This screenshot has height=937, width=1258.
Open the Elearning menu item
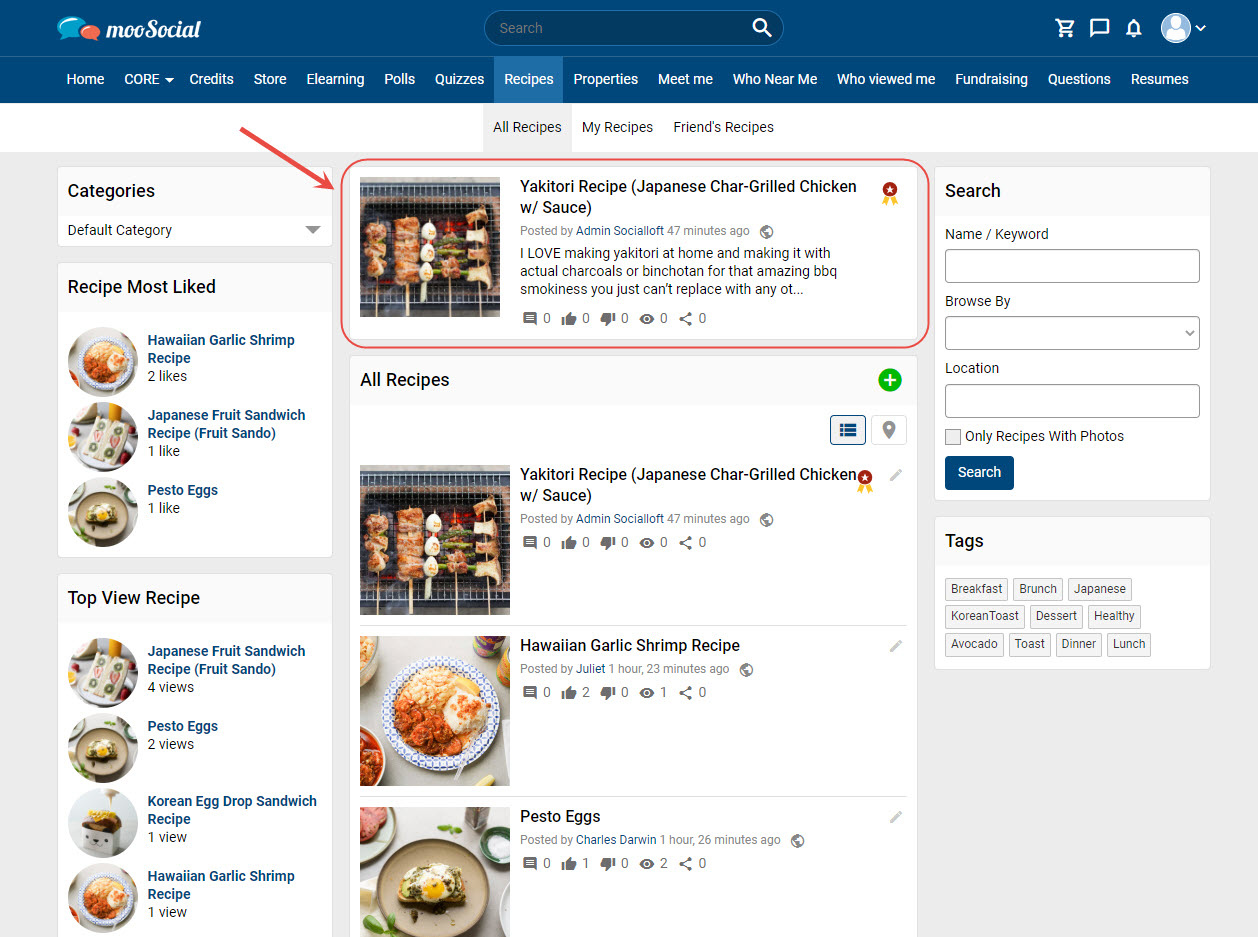[335, 79]
